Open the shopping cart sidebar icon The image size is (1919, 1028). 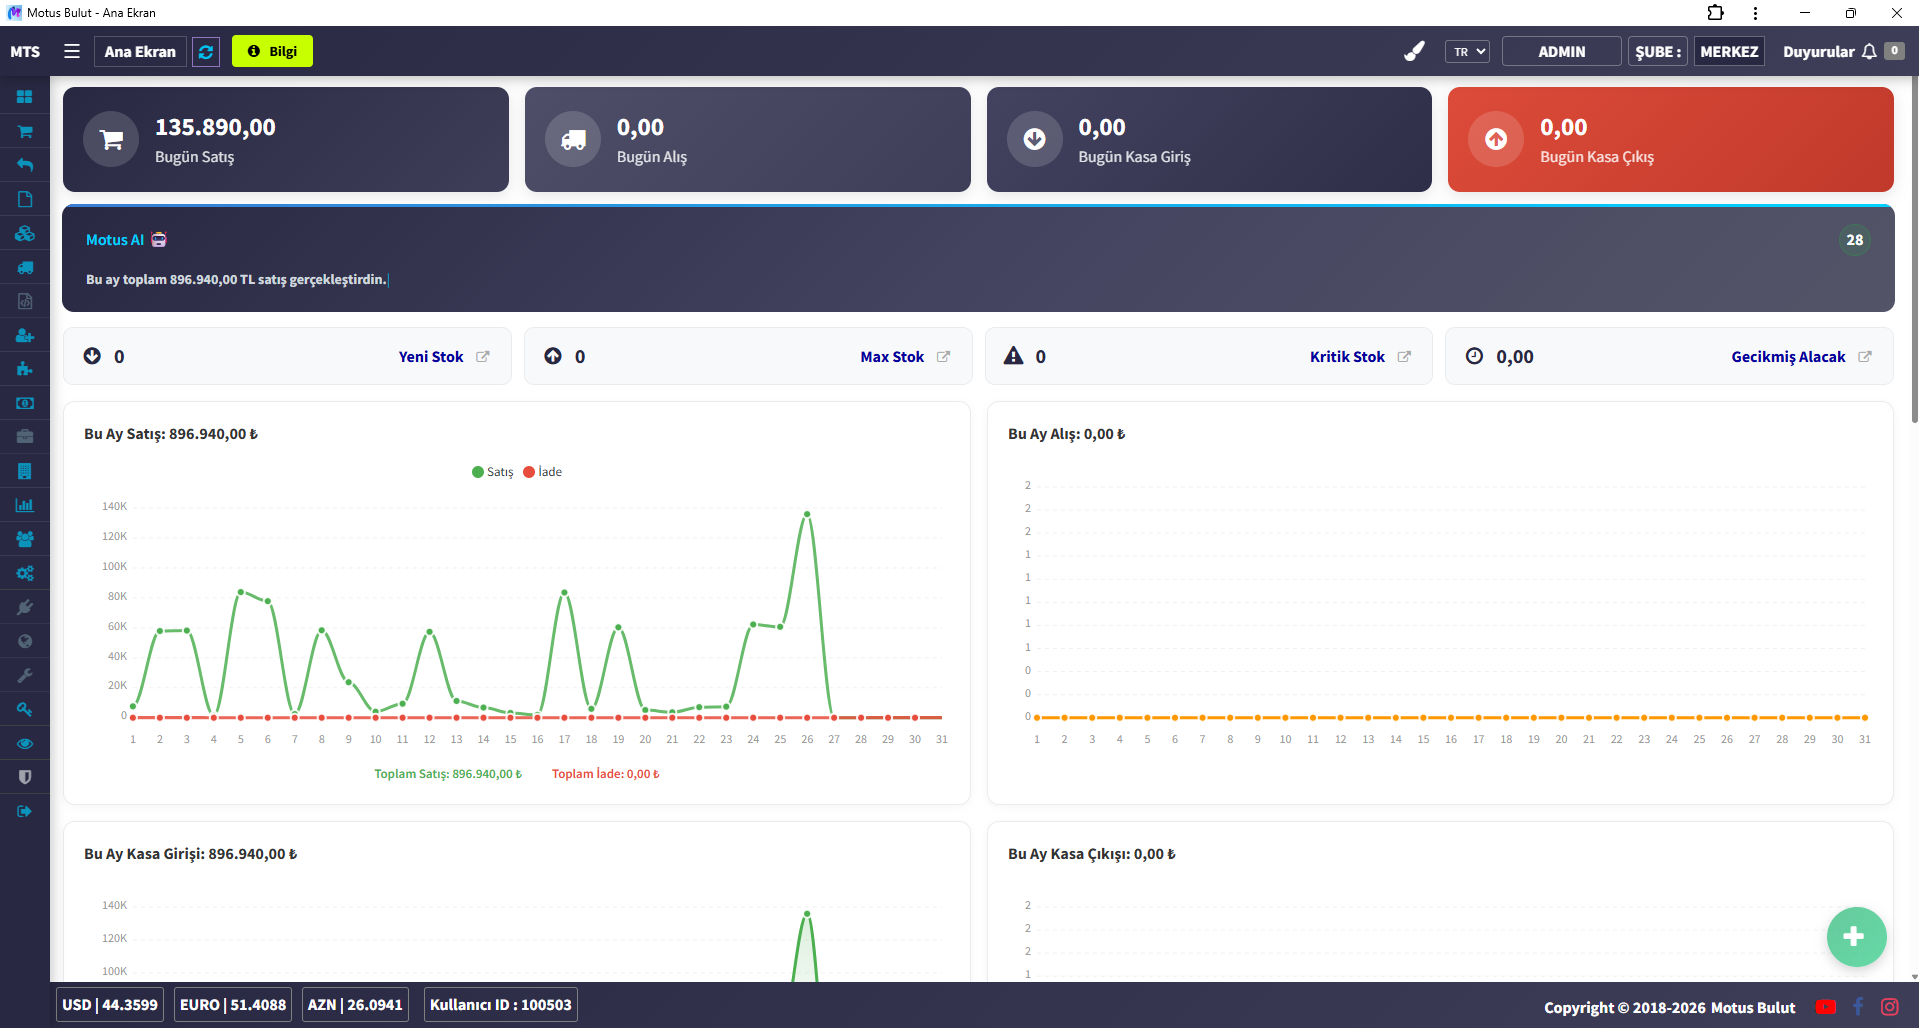point(25,131)
